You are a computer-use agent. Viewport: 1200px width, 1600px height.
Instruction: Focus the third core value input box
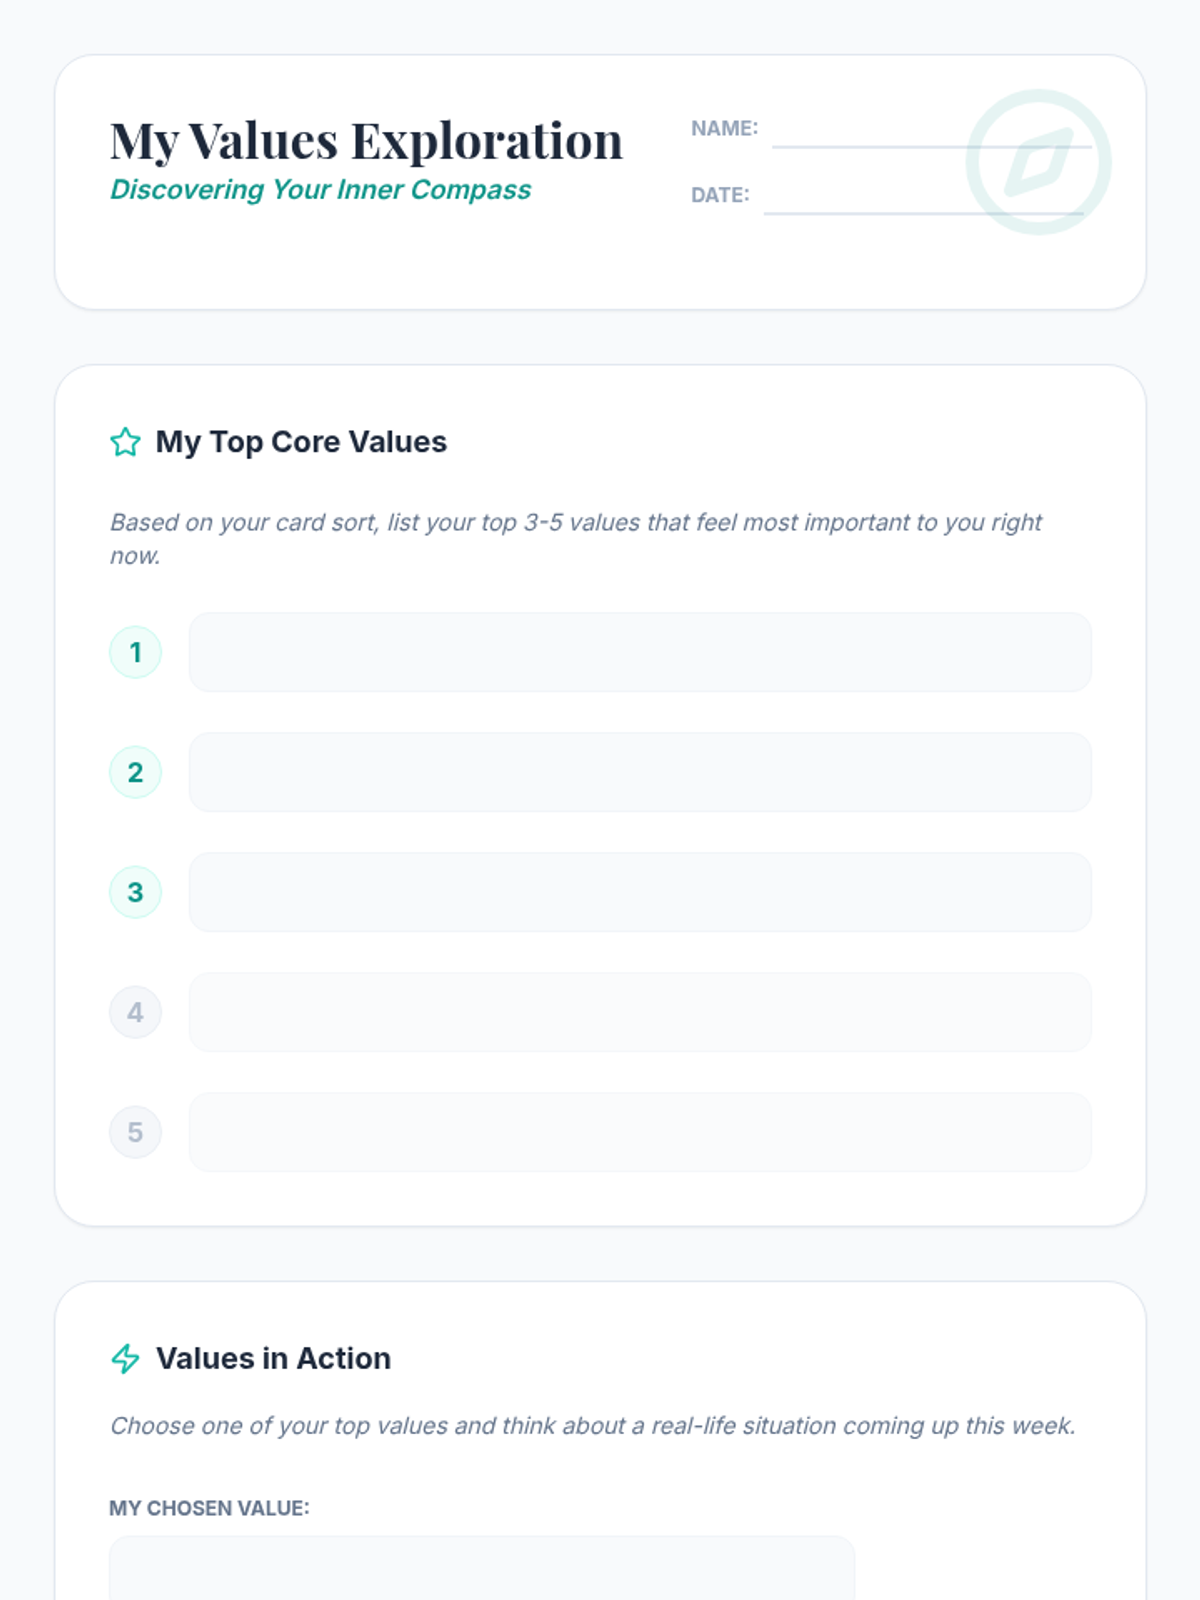(x=640, y=892)
